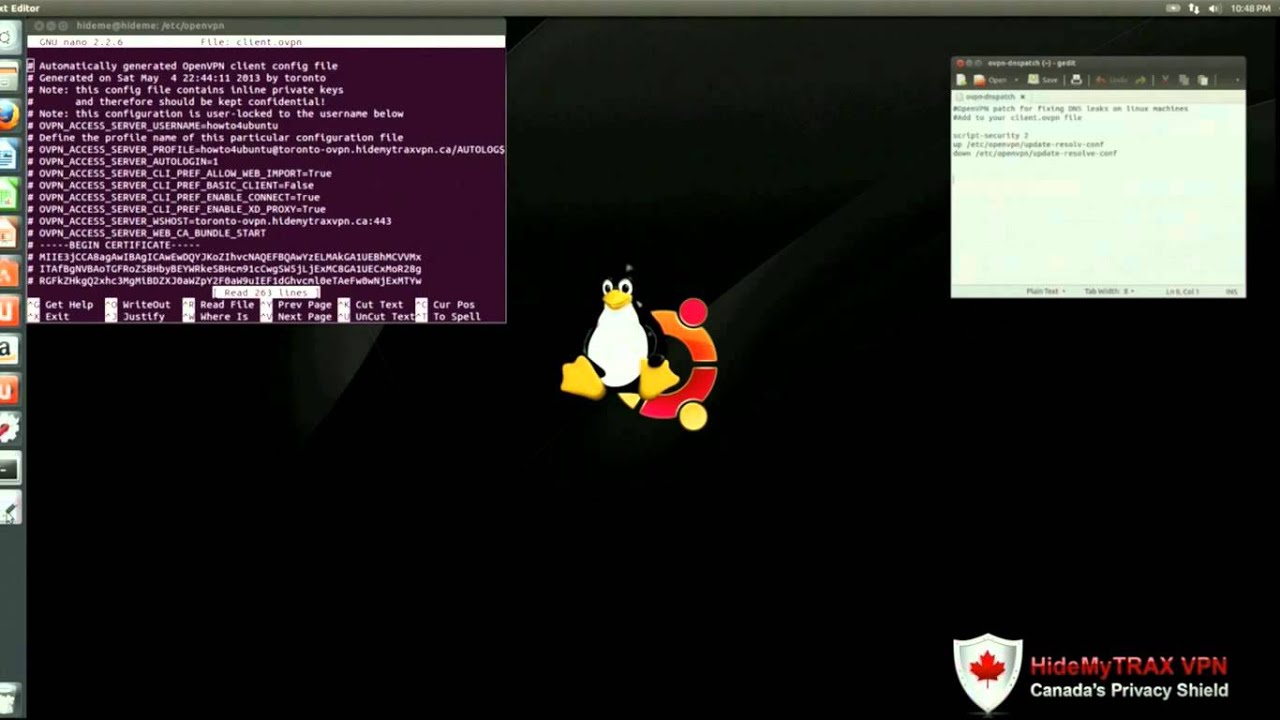Click 'File: client.ovpn' in nano header

coord(251,42)
